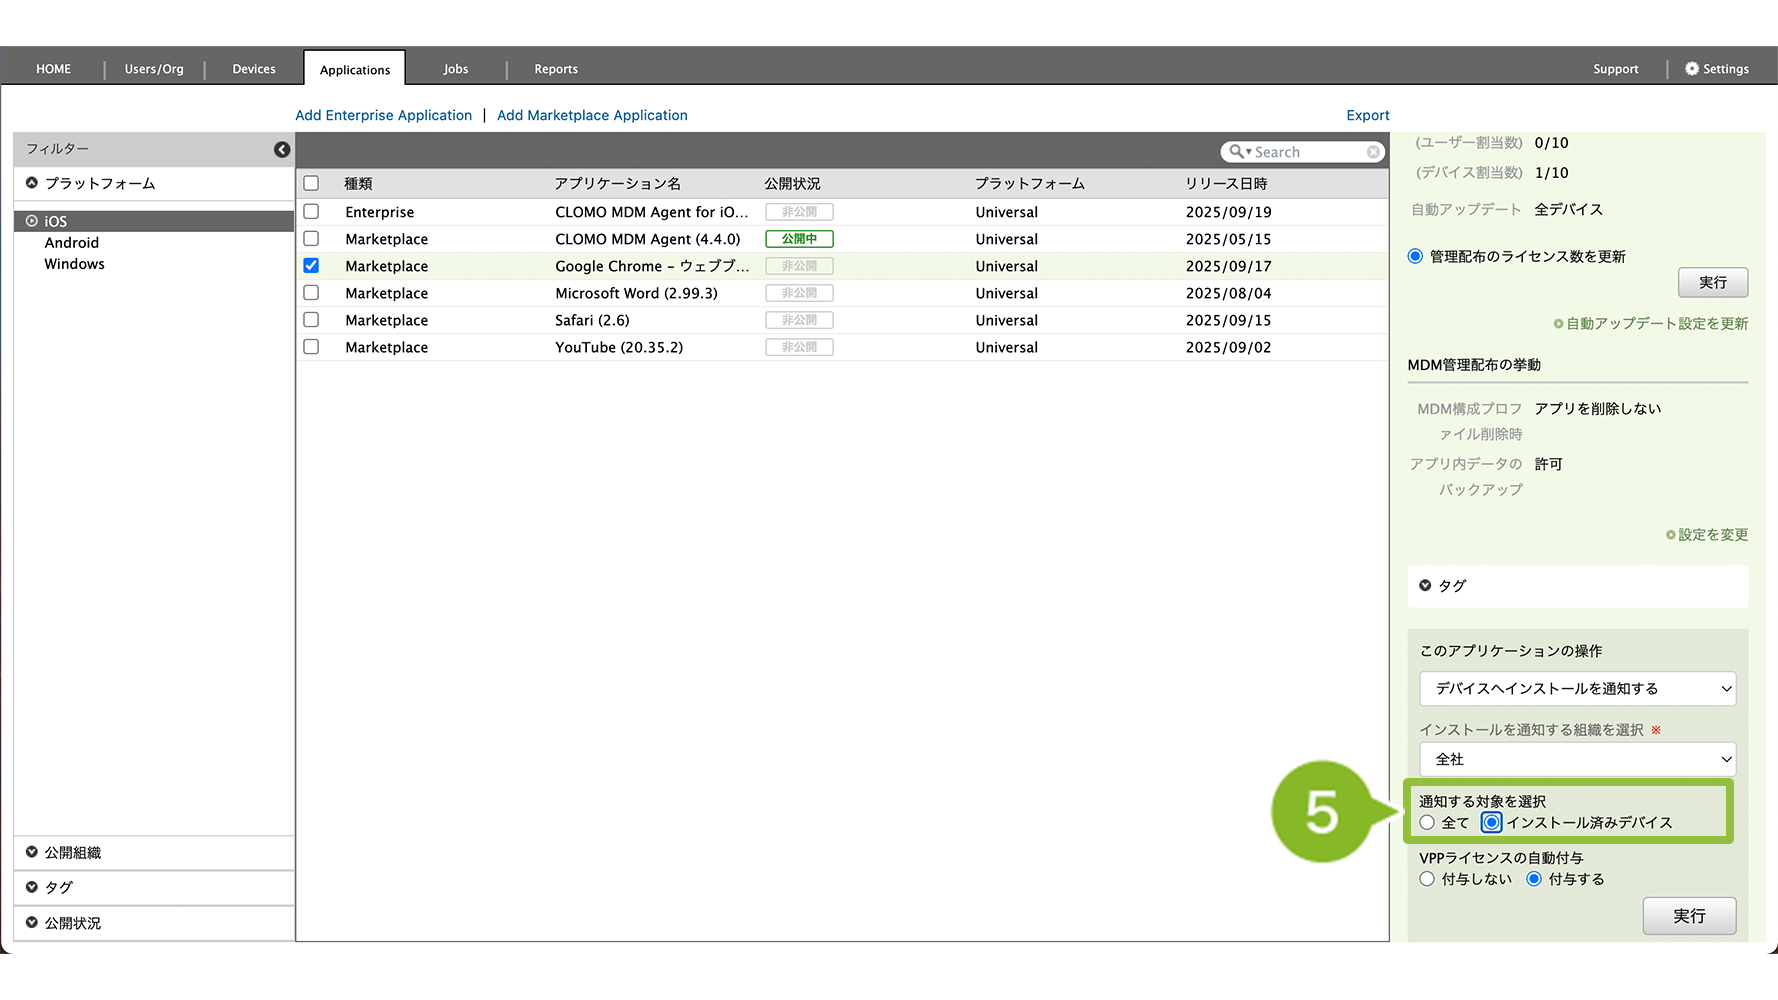Click 非公開 badge on Safari row

click(x=799, y=320)
